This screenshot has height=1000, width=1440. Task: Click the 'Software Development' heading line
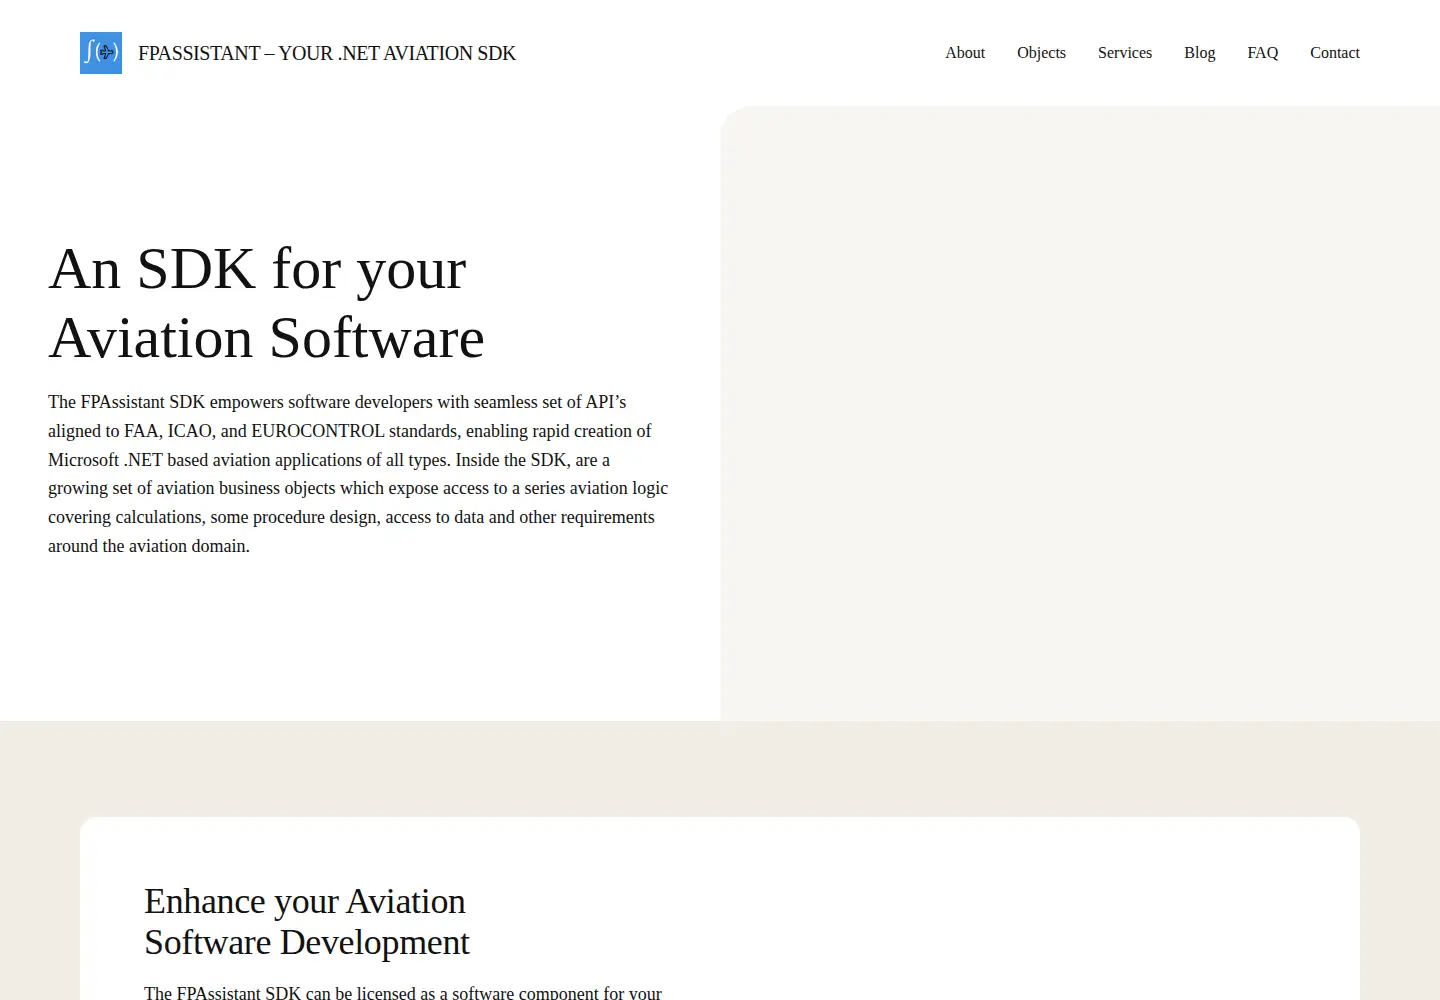[x=306, y=942]
